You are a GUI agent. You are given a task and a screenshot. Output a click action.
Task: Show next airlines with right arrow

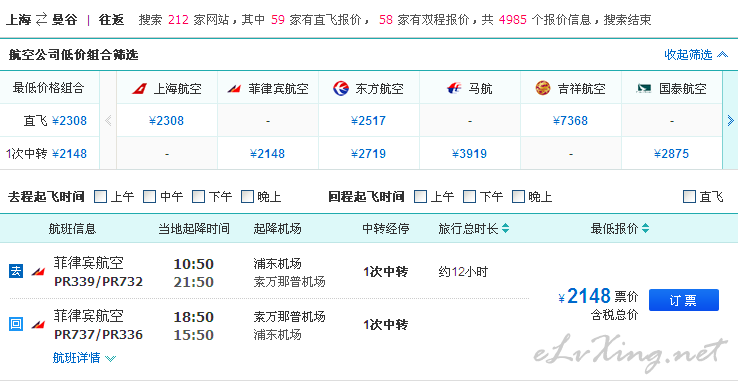point(730,121)
